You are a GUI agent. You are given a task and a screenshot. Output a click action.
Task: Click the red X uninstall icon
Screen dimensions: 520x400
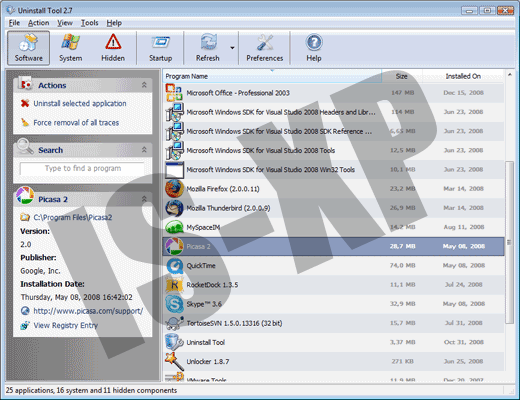25,103
